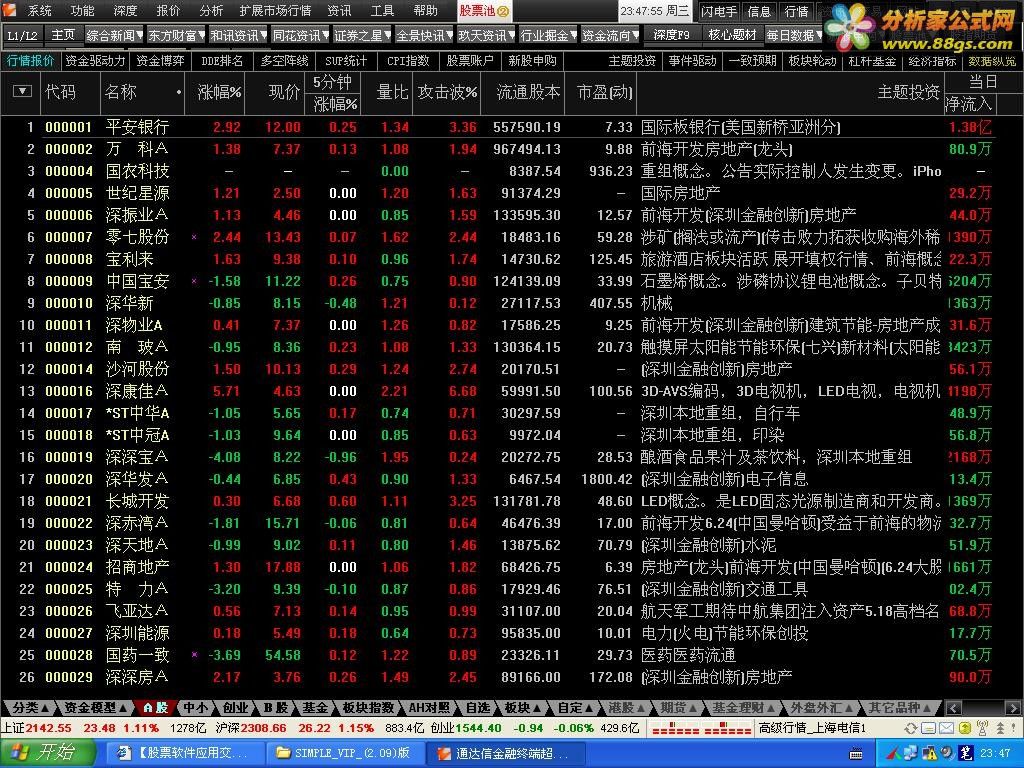The image size is (1024, 768).
Task: Click the network warning tray icon
Action: 929,753
